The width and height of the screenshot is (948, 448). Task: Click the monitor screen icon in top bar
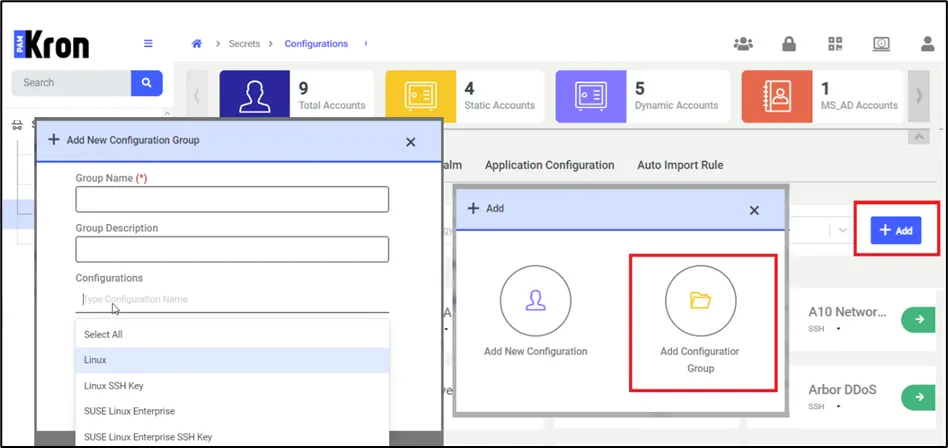(881, 44)
